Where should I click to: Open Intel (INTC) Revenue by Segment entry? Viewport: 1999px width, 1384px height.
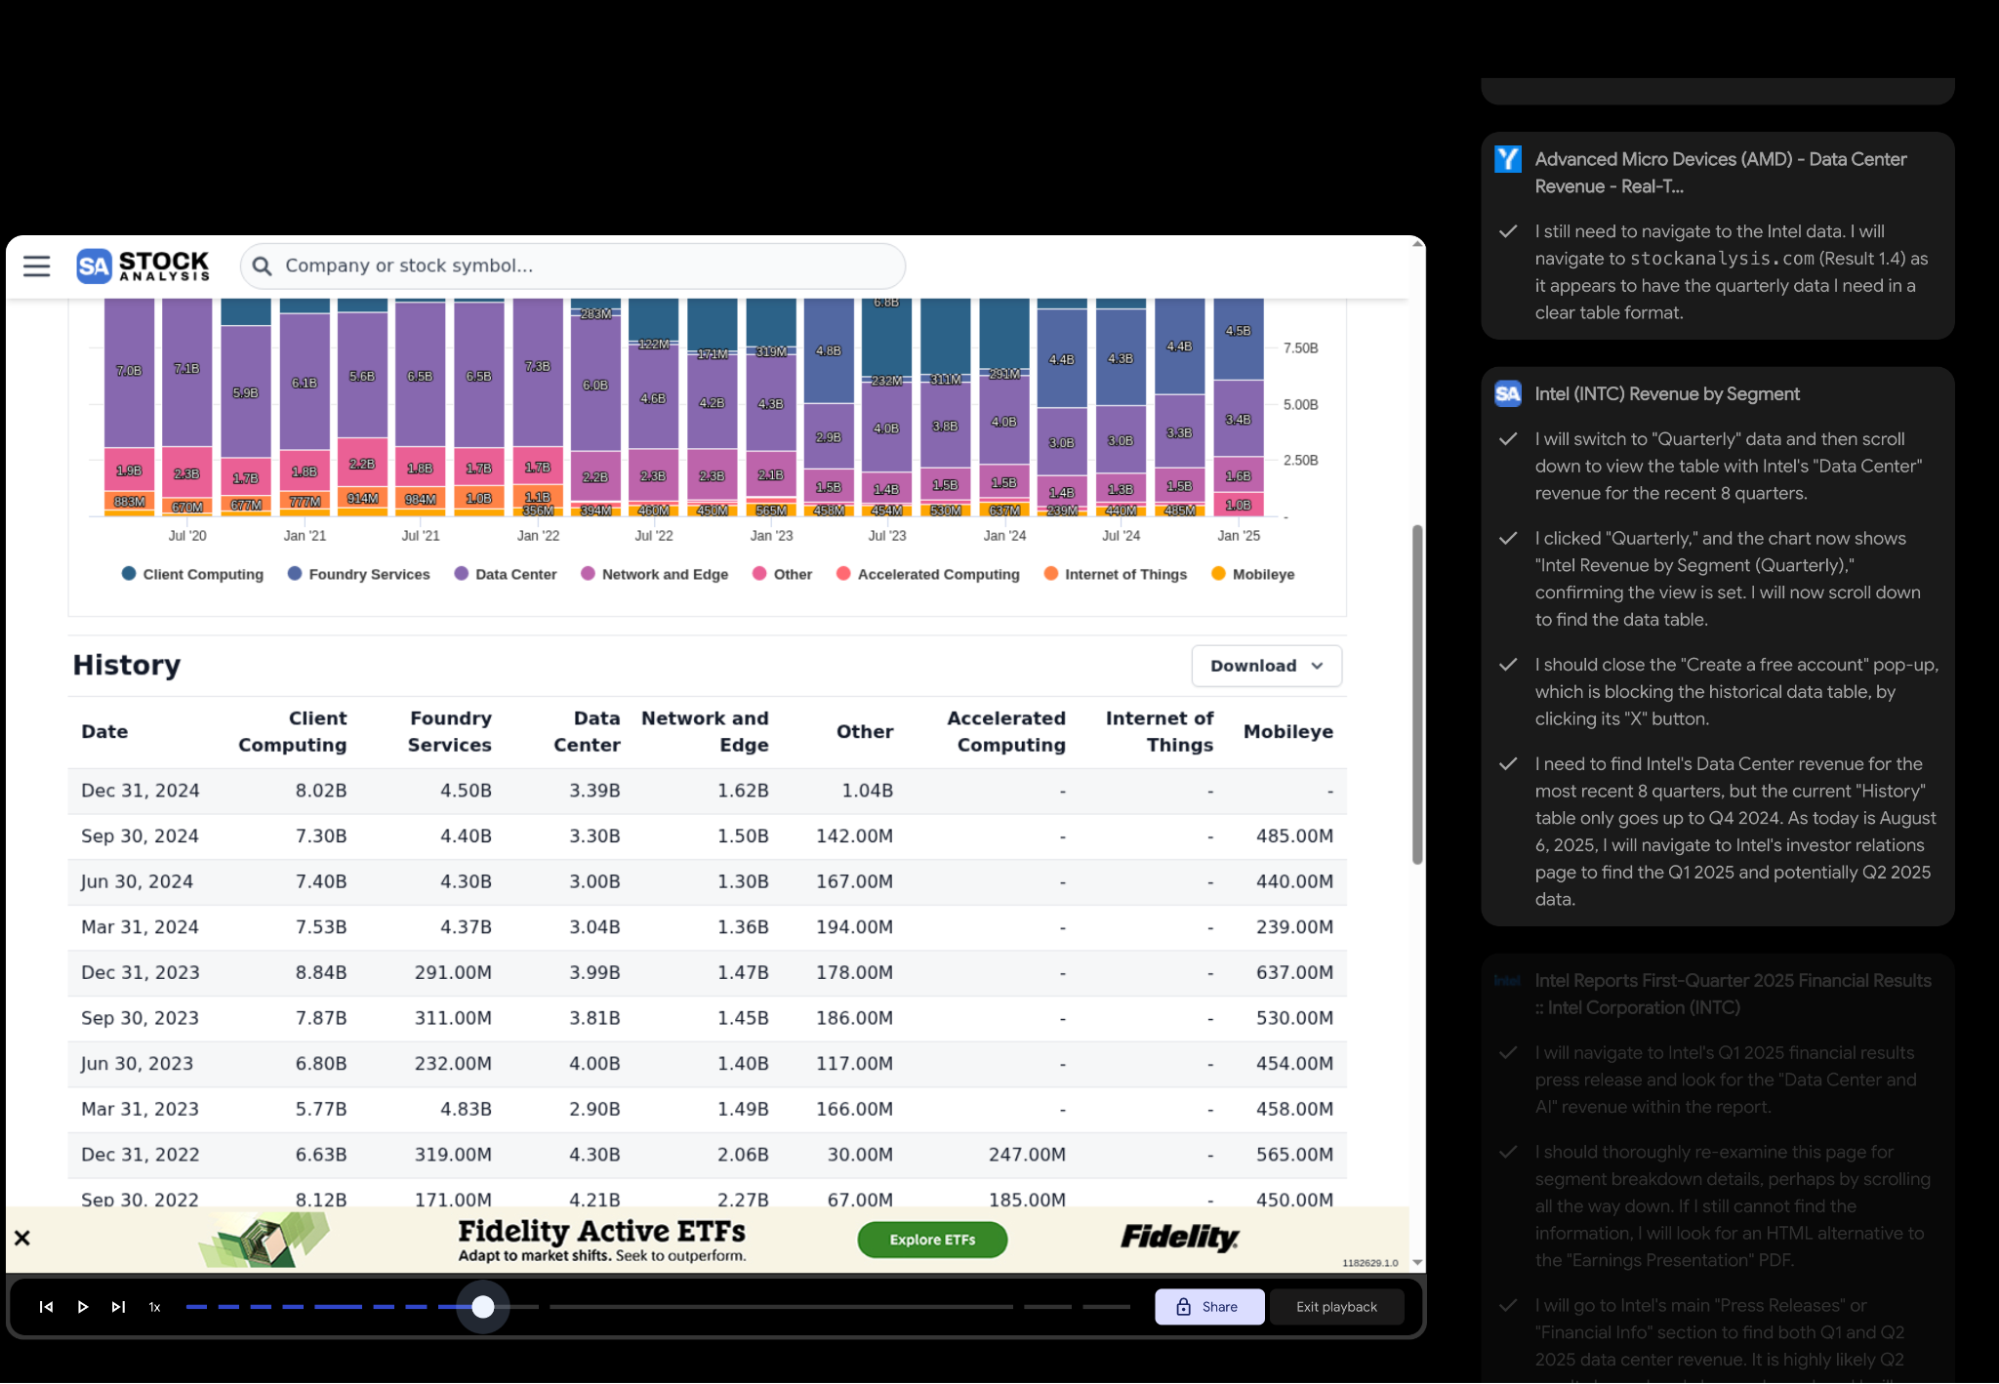(1666, 394)
